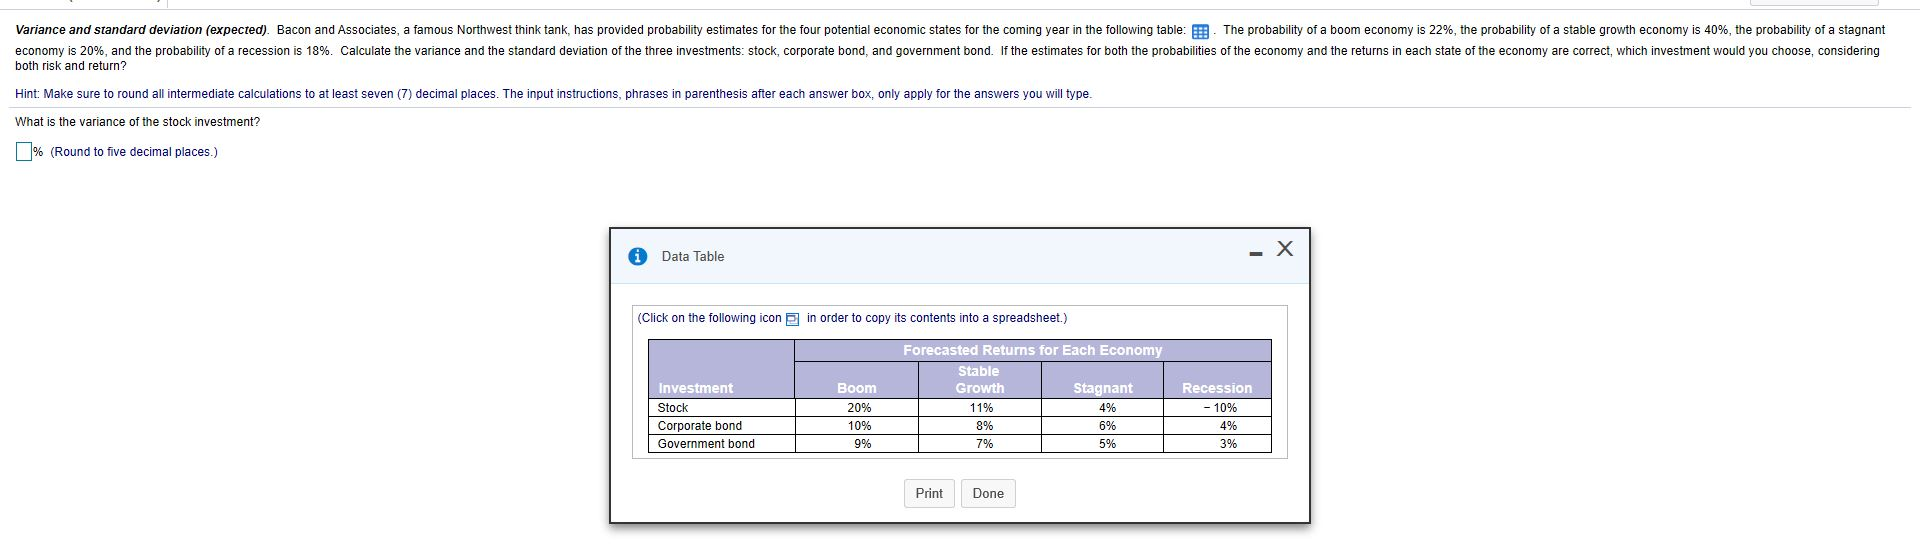The height and width of the screenshot is (558, 1920).
Task: Click the Data Table dialog title
Action: pyautogui.click(x=693, y=257)
